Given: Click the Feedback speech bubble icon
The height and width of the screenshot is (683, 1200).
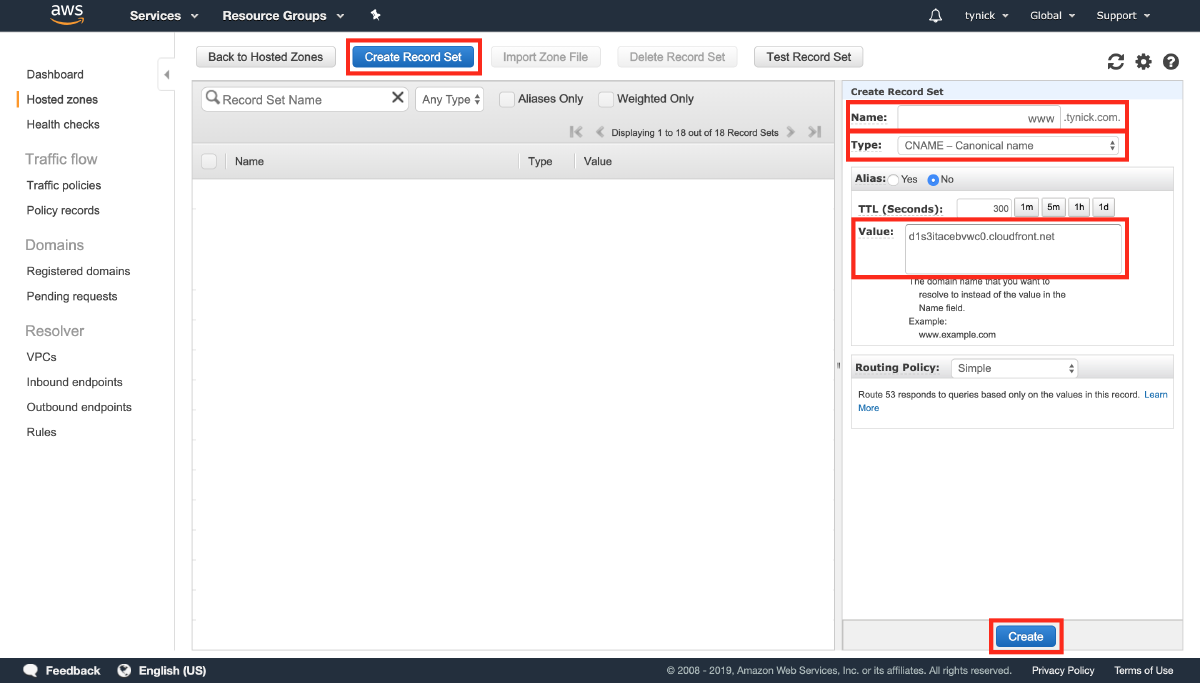Looking at the screenshot, I should (x=31, y=670).
